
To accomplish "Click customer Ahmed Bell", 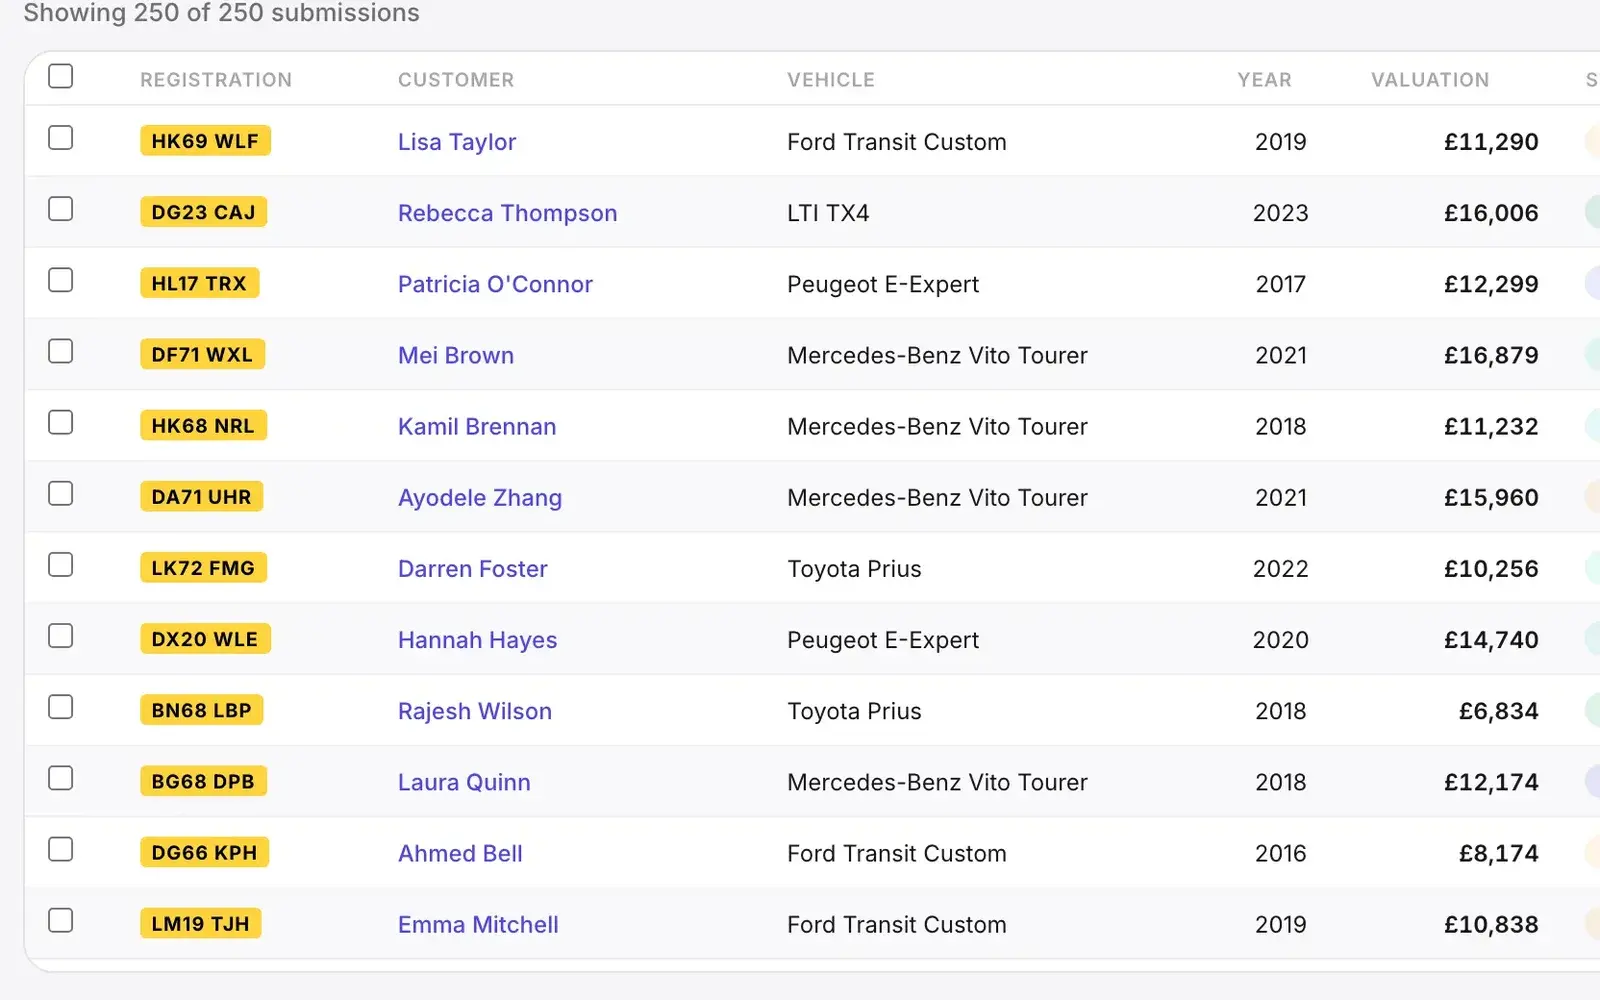I will pyautogui.click(x=460, y=853).
